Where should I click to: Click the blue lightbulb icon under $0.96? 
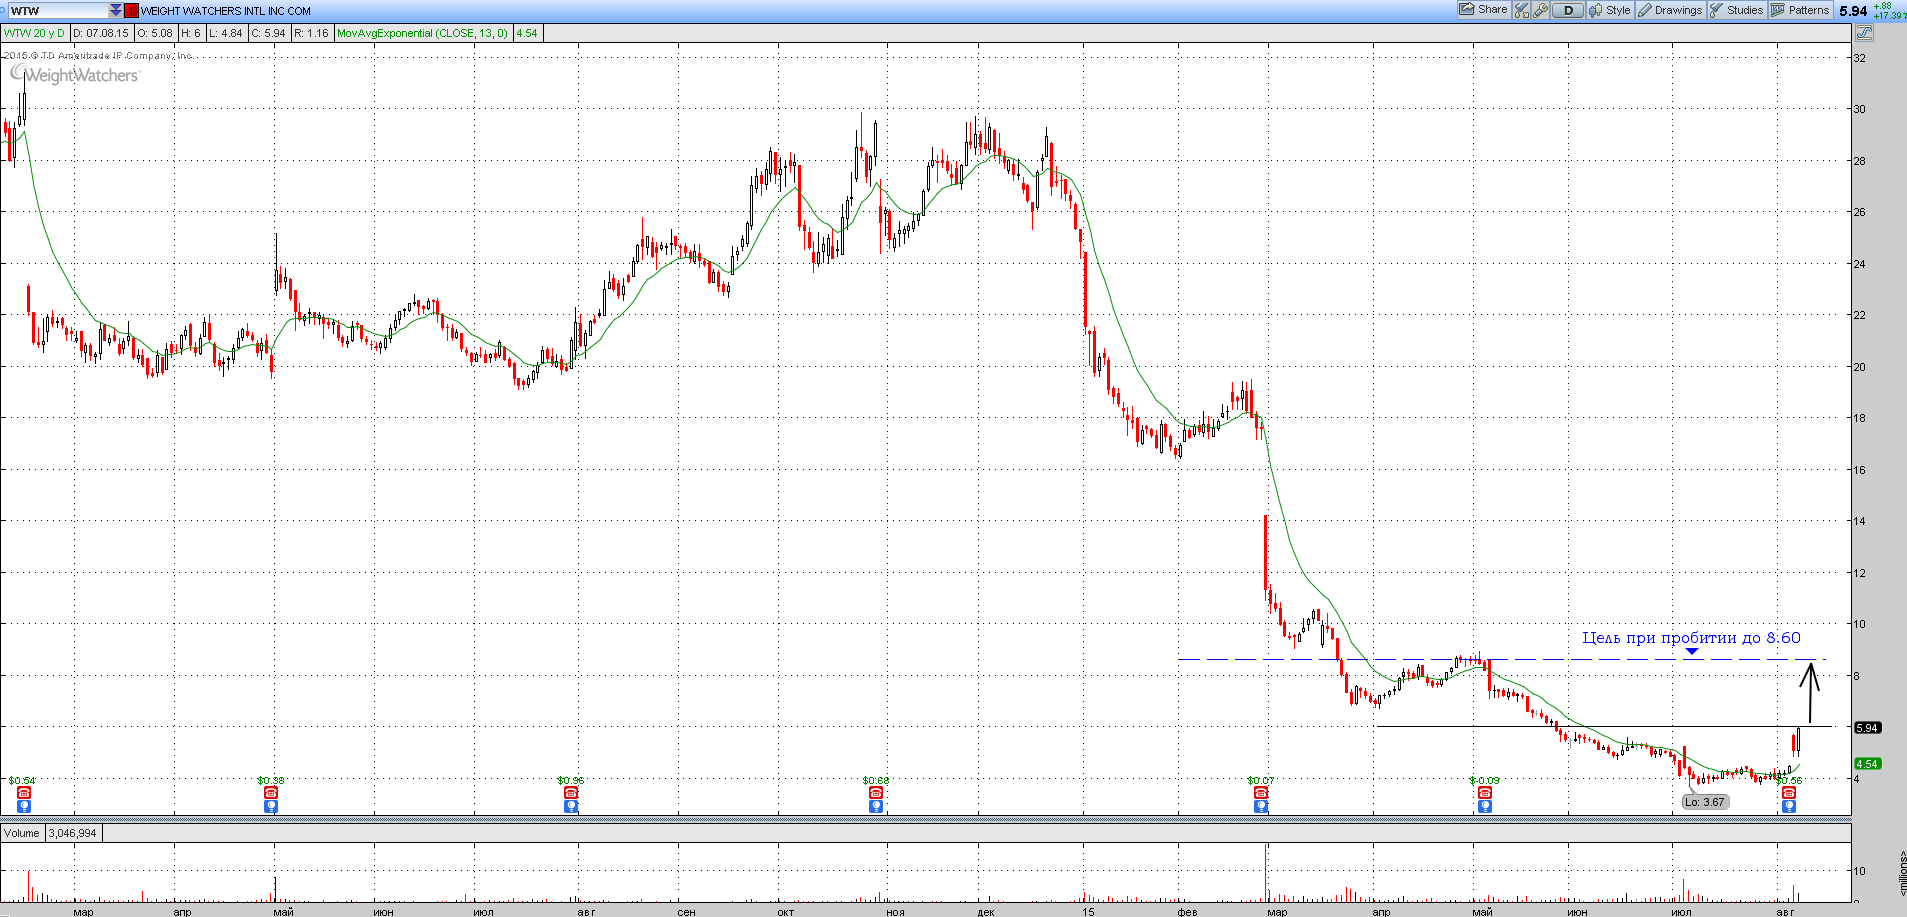[571, 806]
